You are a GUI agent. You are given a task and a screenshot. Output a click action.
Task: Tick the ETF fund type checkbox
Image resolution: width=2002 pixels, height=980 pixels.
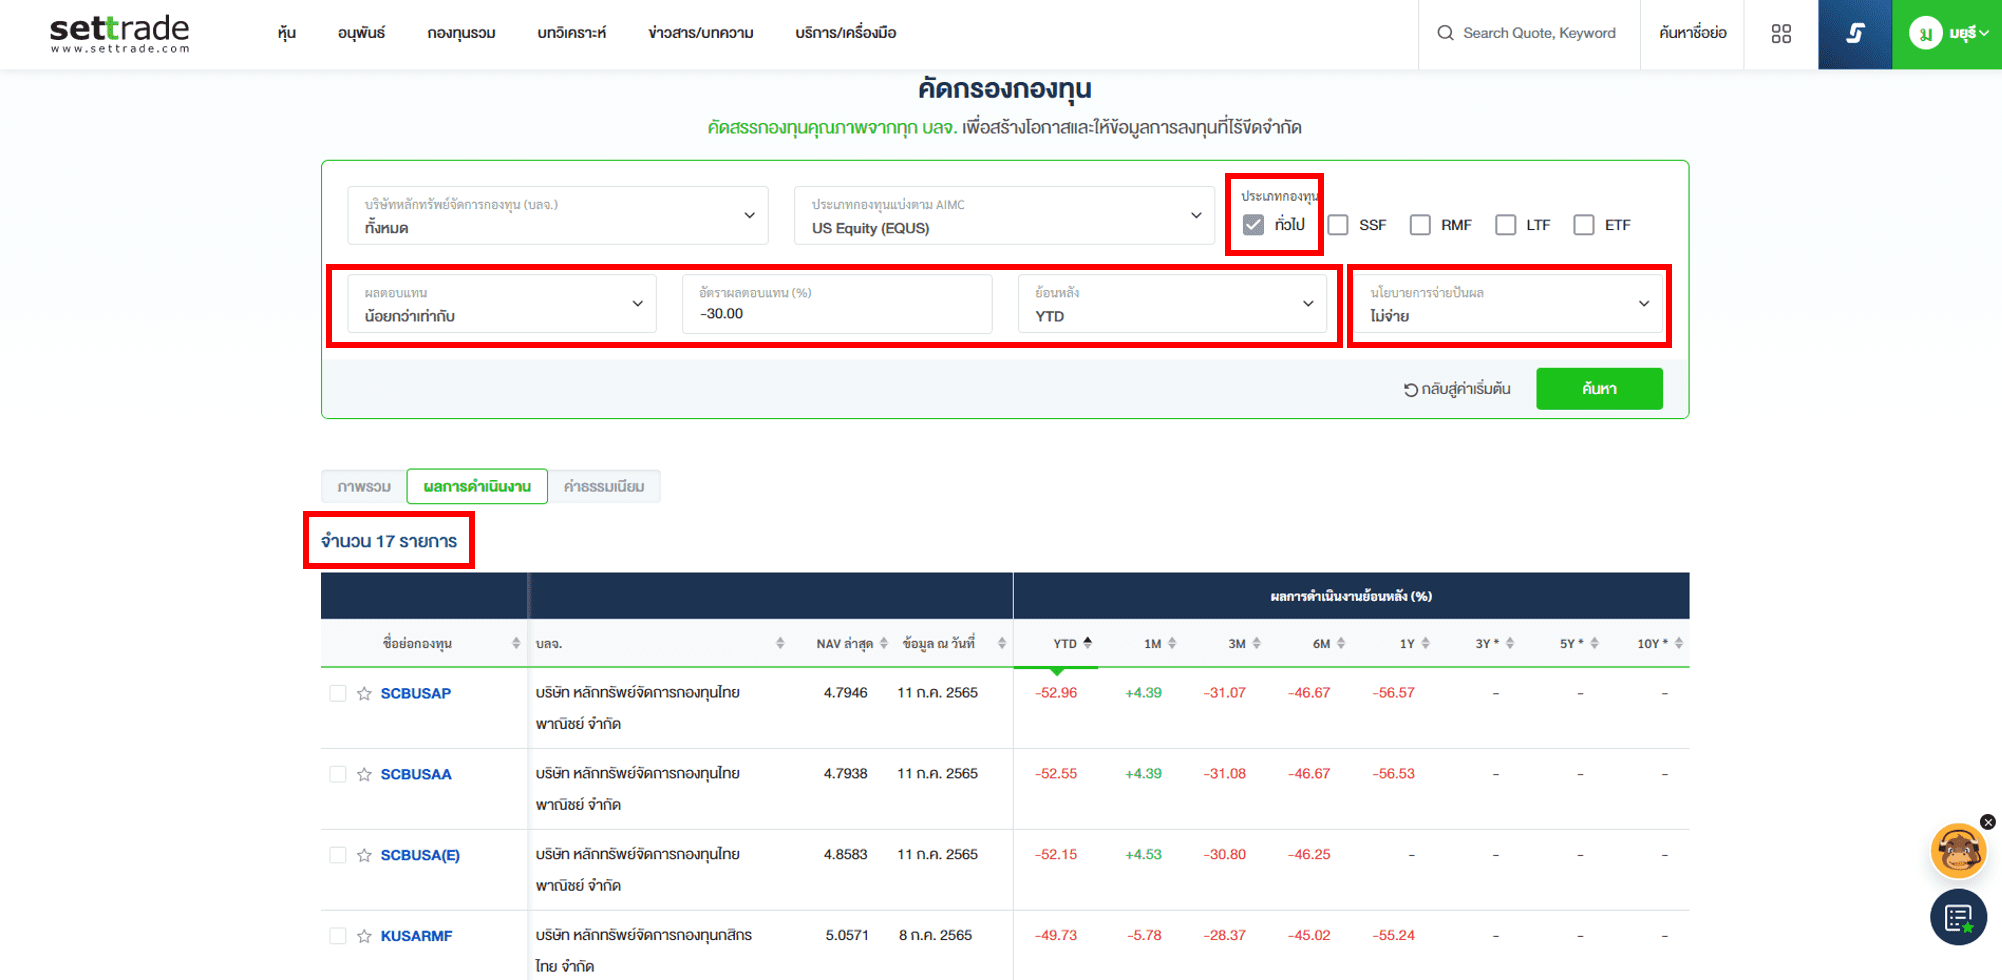point(1583,225)
